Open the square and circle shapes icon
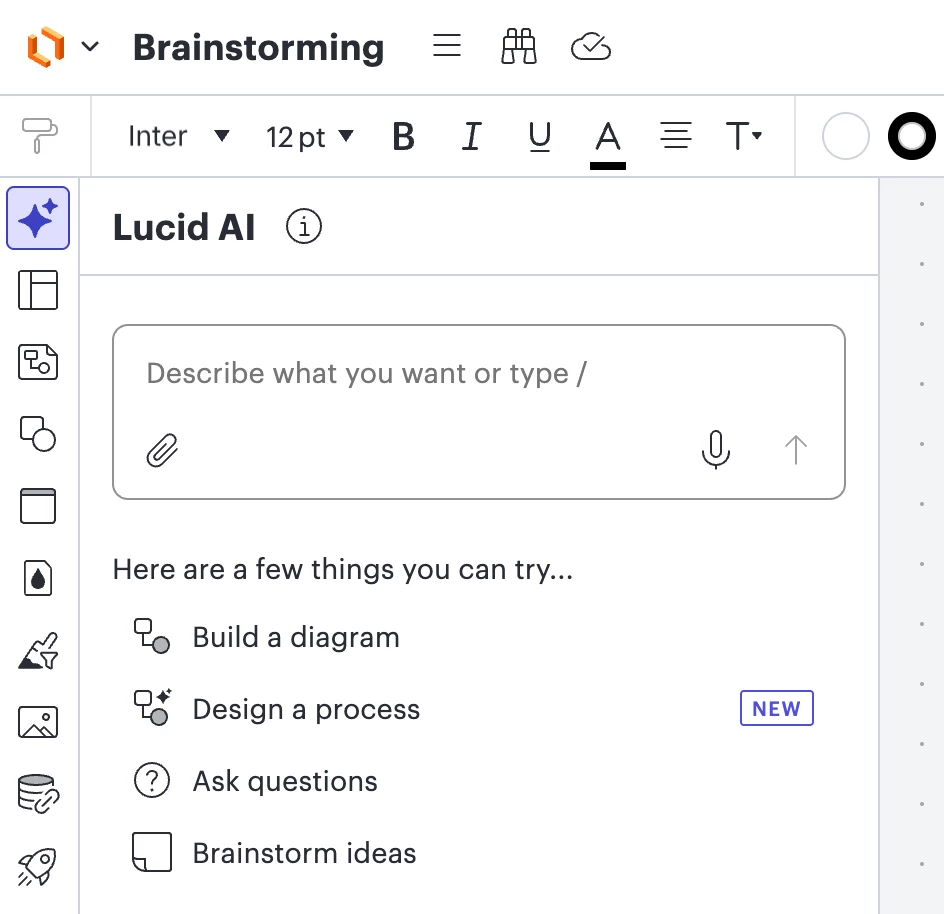The height and width of the screenshot is (914, 944). point(38,434)
